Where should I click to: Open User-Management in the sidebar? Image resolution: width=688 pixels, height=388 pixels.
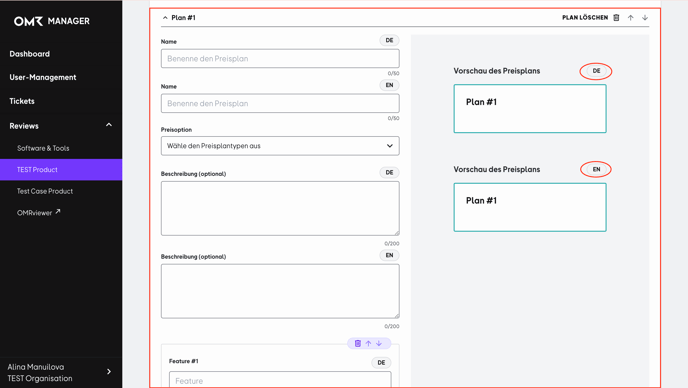click(x=43, y=77)
